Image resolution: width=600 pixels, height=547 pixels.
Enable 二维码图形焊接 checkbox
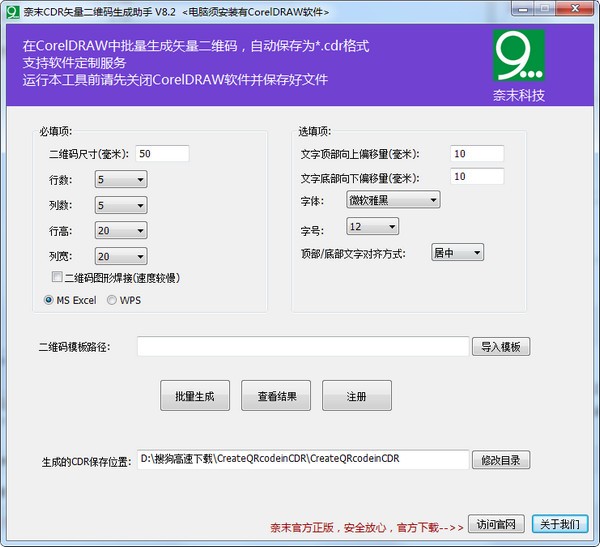(58, 277)
